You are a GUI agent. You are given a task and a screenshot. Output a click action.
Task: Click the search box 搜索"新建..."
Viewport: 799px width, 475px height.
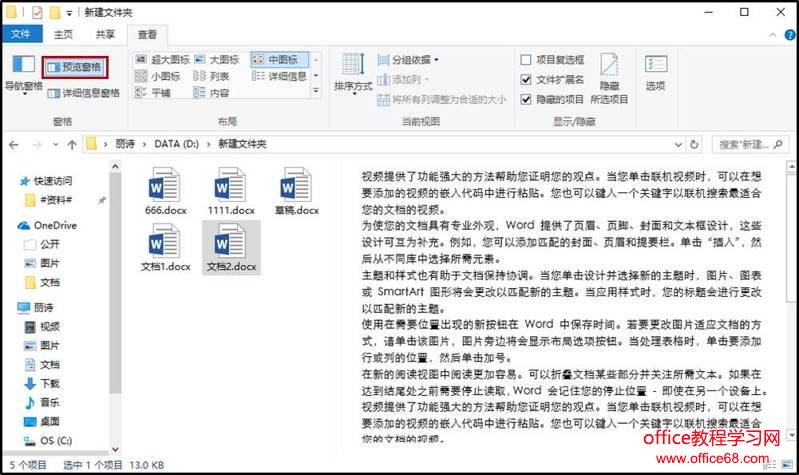[749, 145]
